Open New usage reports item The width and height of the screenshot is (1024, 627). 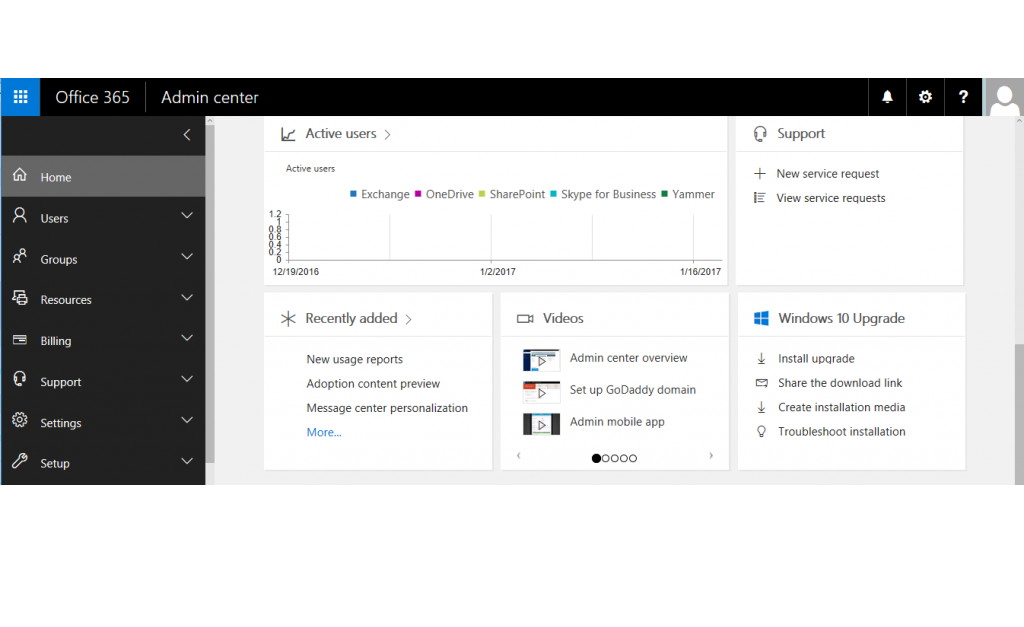[355, 359]
